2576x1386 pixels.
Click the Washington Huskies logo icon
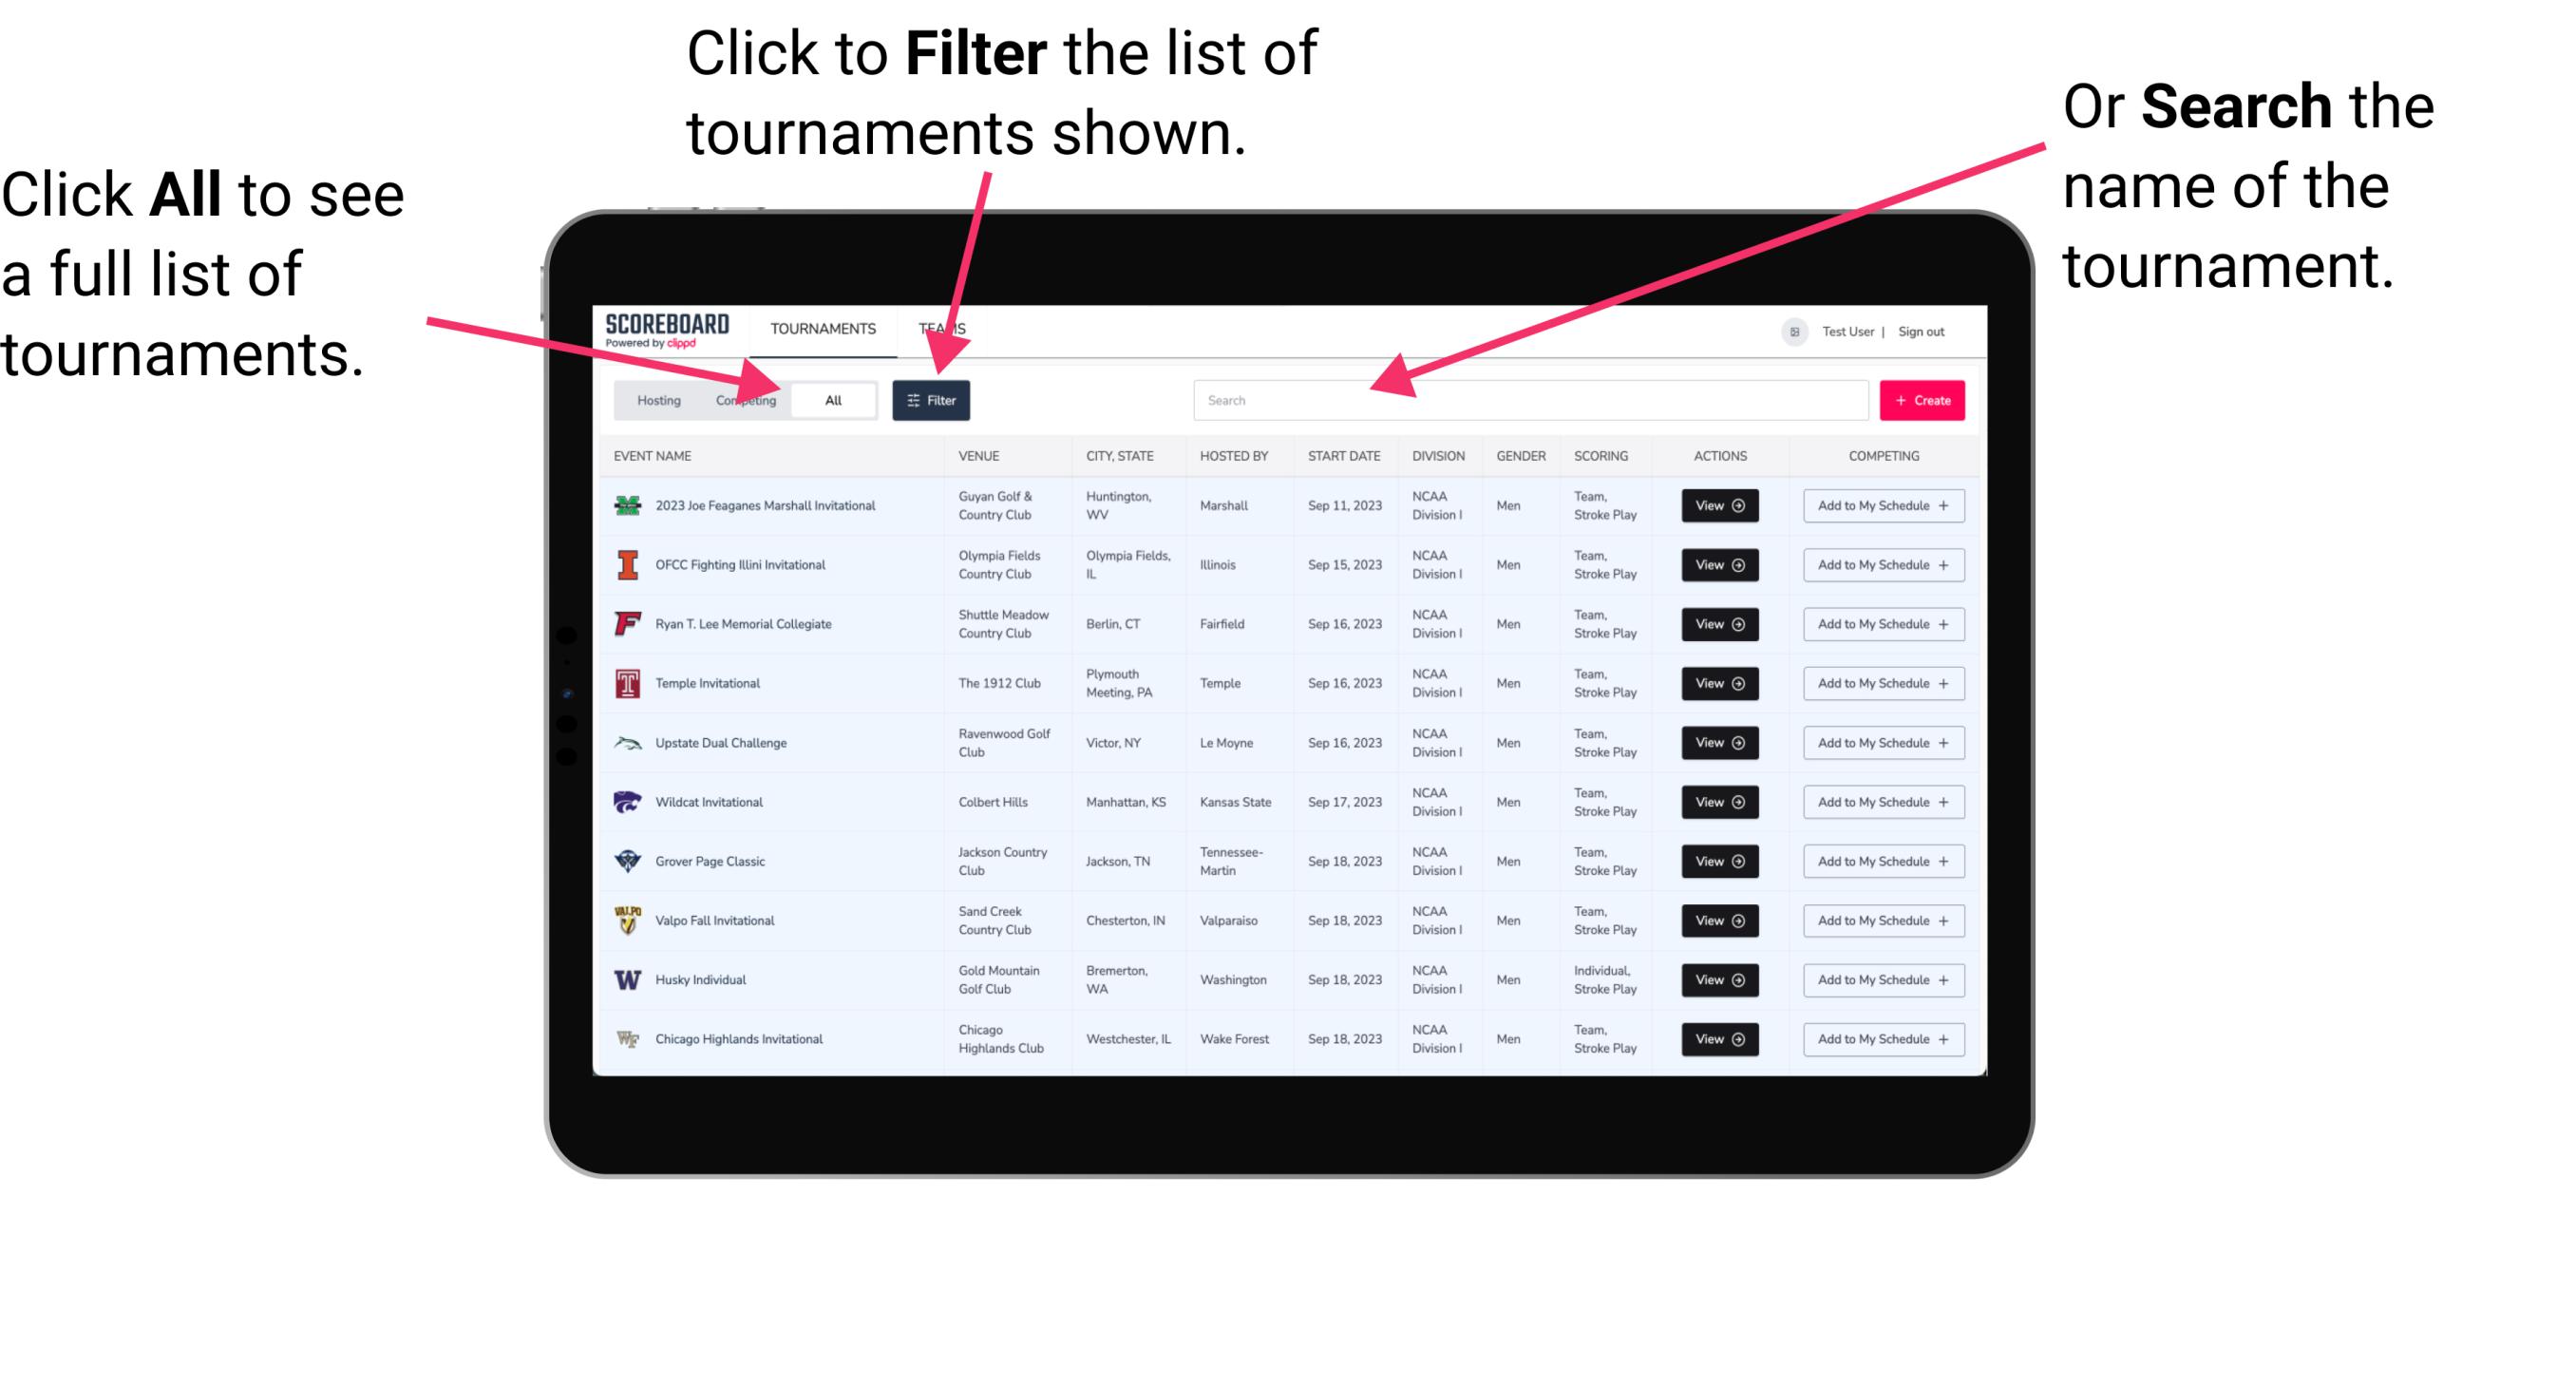click(x=630, y=979)
